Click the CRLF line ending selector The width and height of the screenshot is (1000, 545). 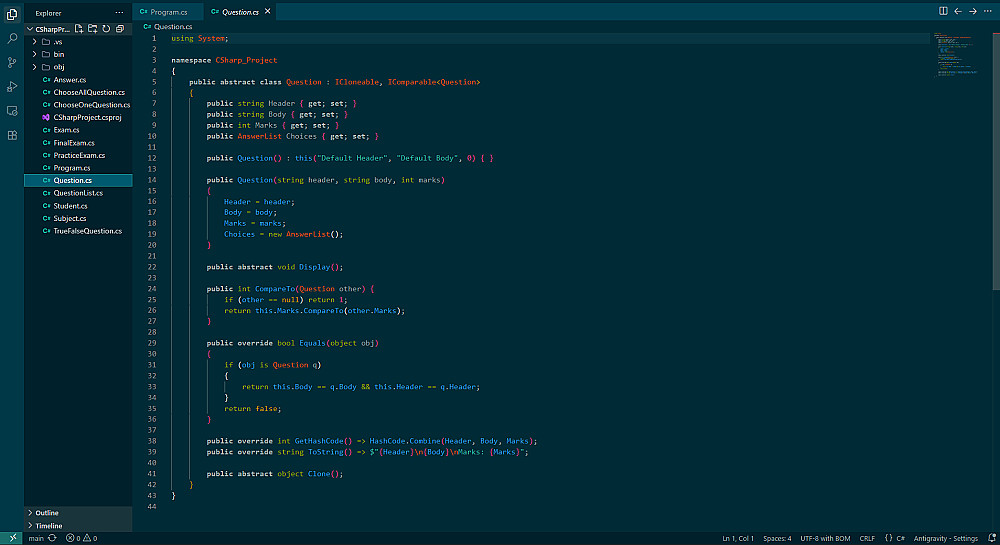click(x=865, y=538)
